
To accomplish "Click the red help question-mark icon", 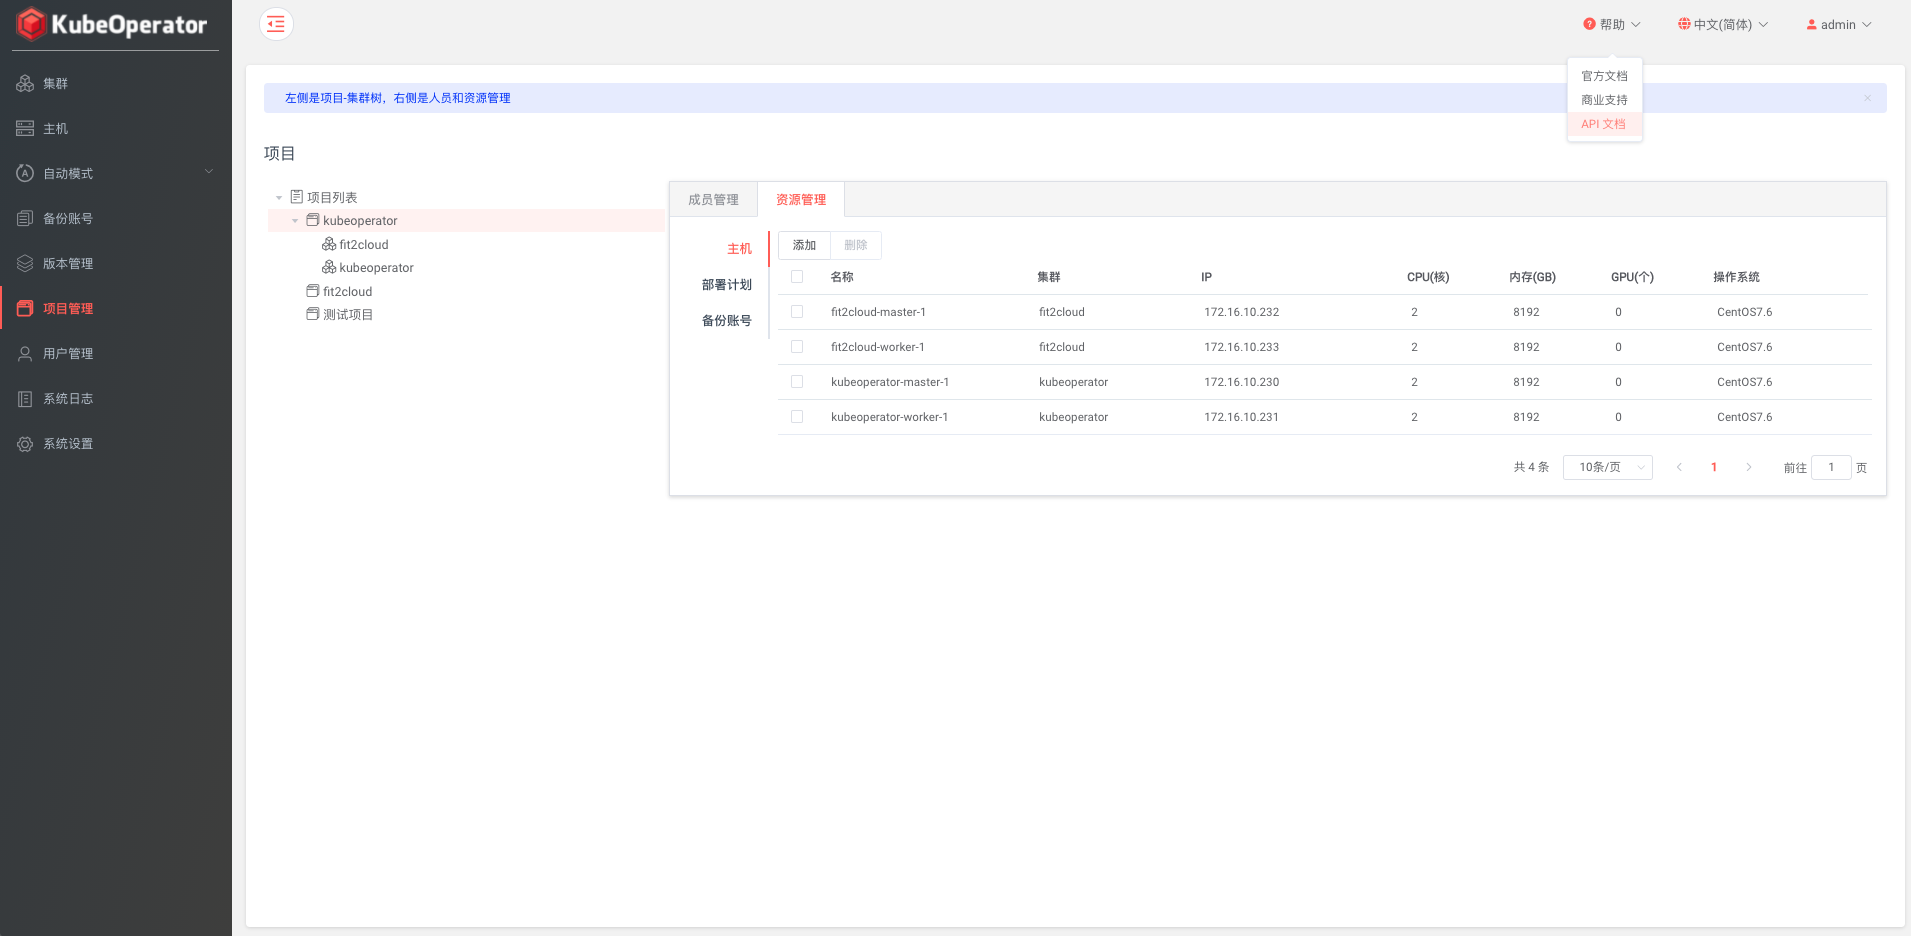I will coord(1589,24).
